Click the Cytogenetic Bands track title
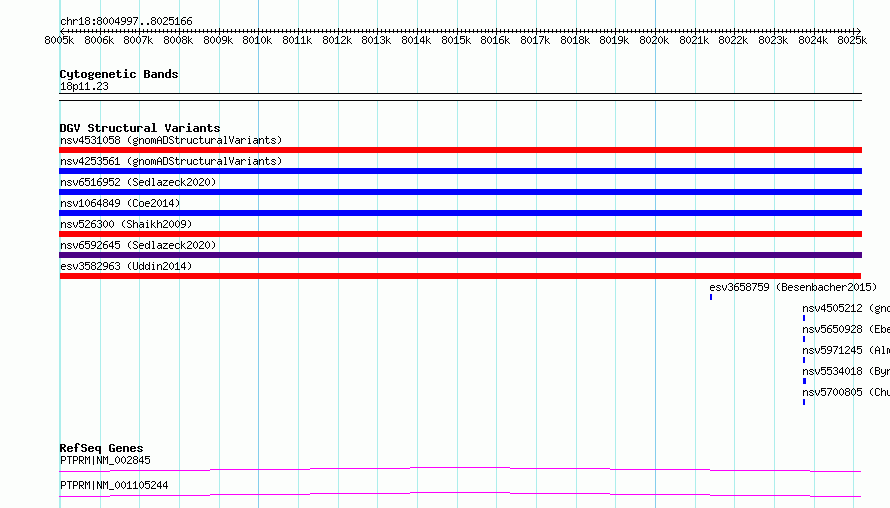This screenshot has width=890, height=508. (119, 74)
